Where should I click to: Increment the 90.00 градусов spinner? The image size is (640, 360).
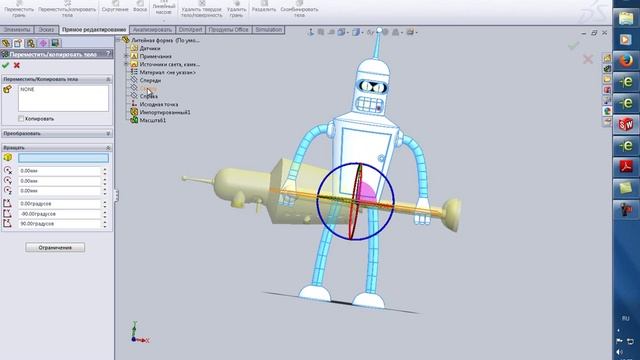[105, 222]
